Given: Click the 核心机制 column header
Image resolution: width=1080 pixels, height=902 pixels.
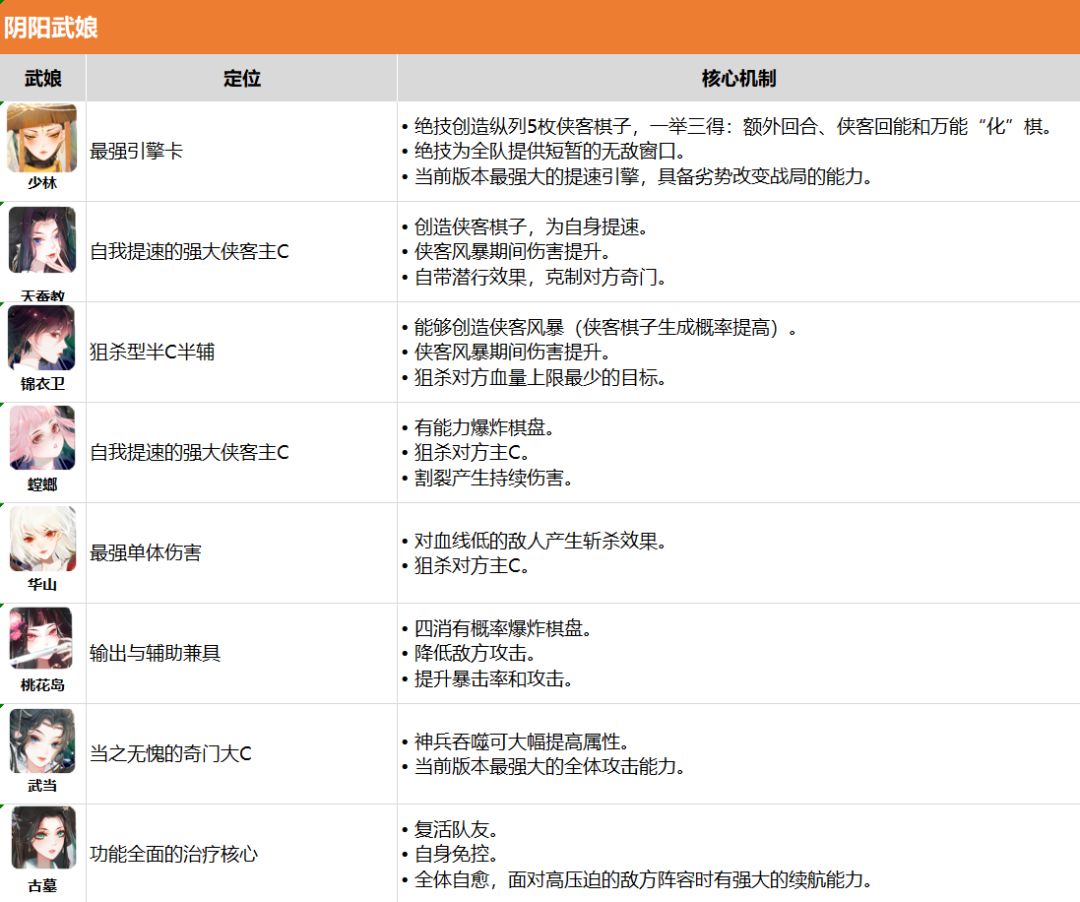Looking at the screenshot, I should point(738,78).
